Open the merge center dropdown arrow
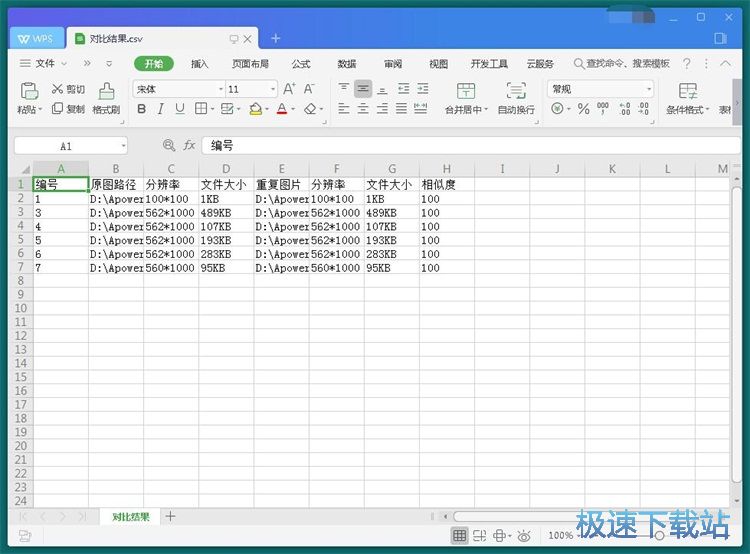The width and height of the screenshot is (750, 554). click(486, 110)
